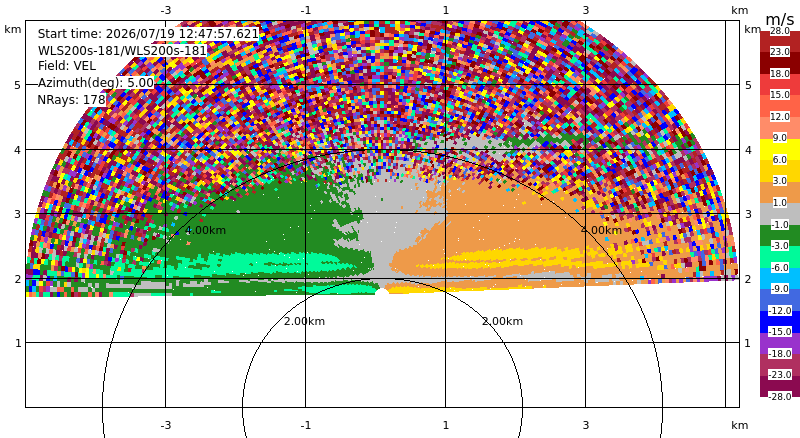Pick the 28.0 m/s dark red swatch
Image resolution: width=800 pixels, height=438 pixels.
tap(780, 42)
